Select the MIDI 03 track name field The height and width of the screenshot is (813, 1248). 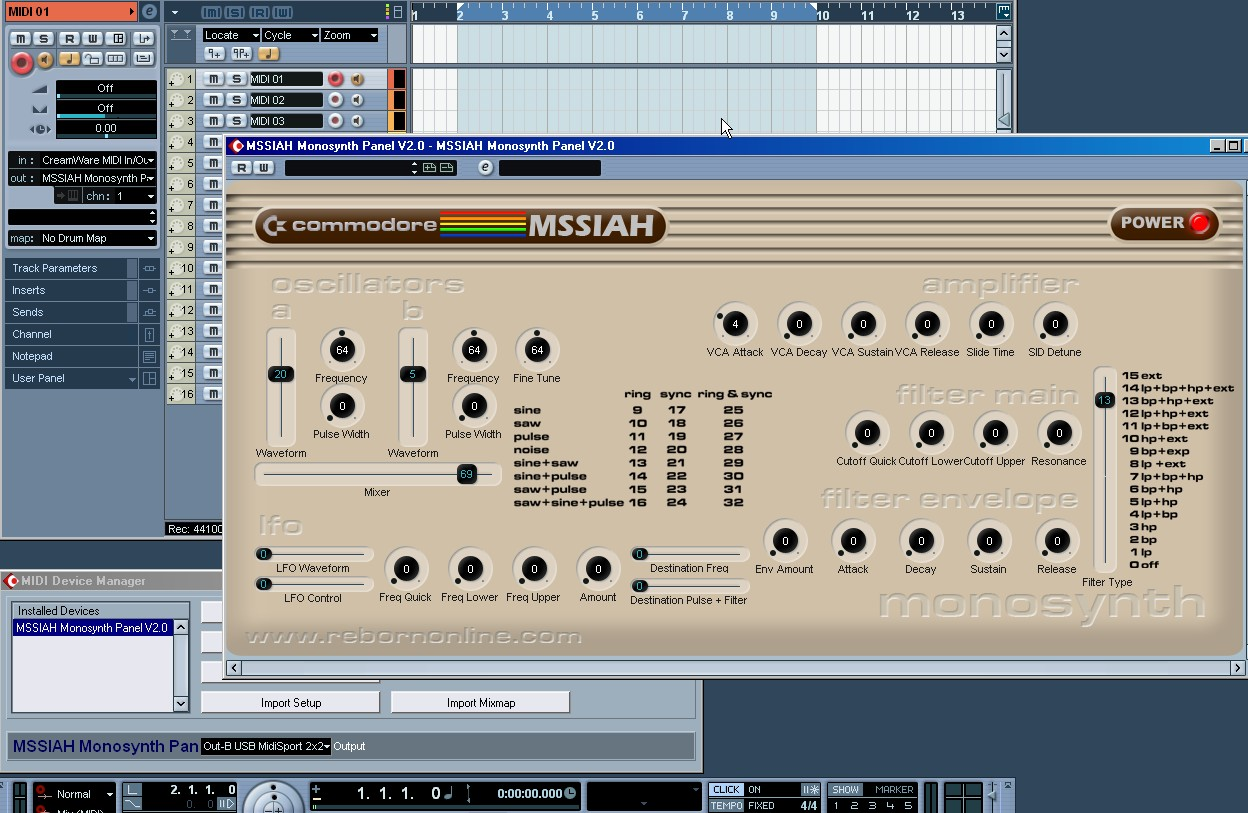285,121
